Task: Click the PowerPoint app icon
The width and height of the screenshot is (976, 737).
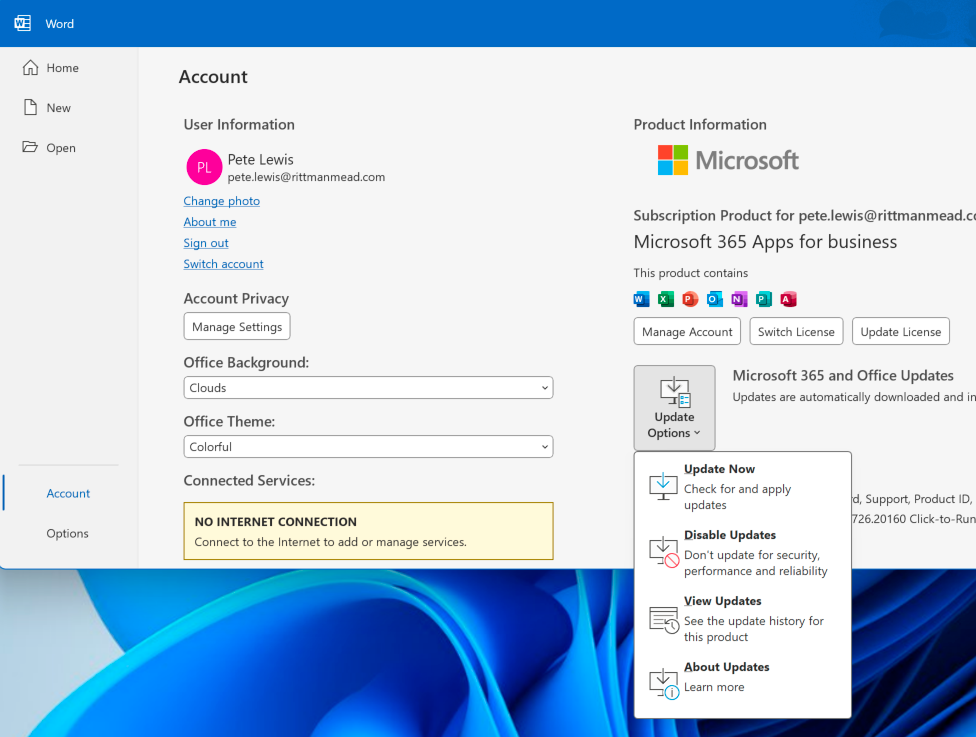Action: click(690, 299)
